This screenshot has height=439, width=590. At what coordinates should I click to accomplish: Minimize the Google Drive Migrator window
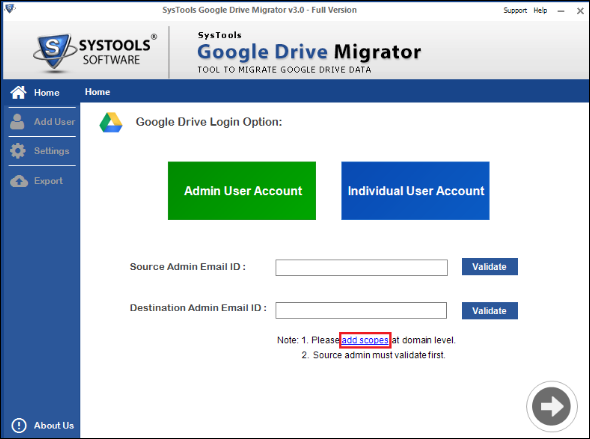pyautogui.click(x=561, y=11)
